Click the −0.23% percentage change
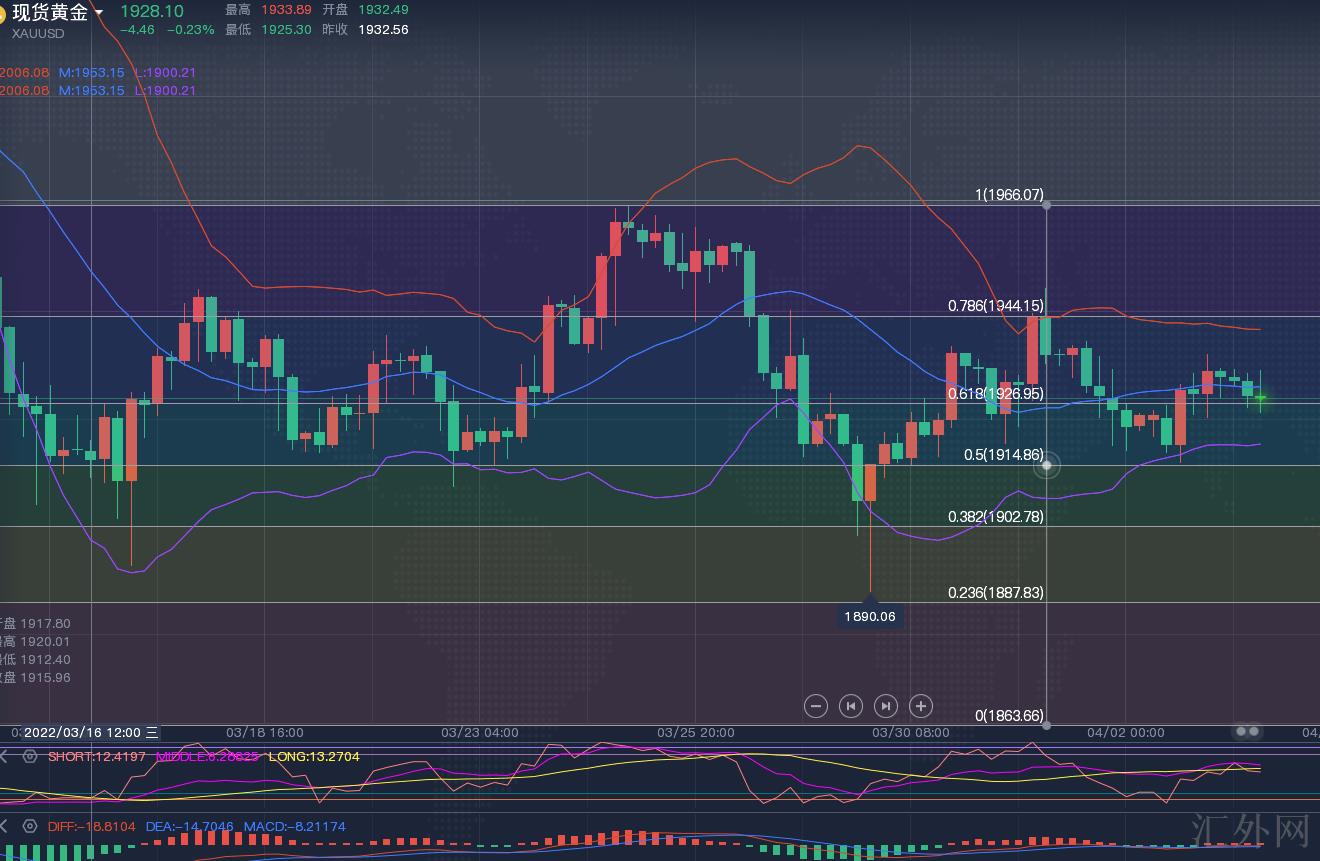The width and height of the screenshot is (1320, 861). coord(190,29)
